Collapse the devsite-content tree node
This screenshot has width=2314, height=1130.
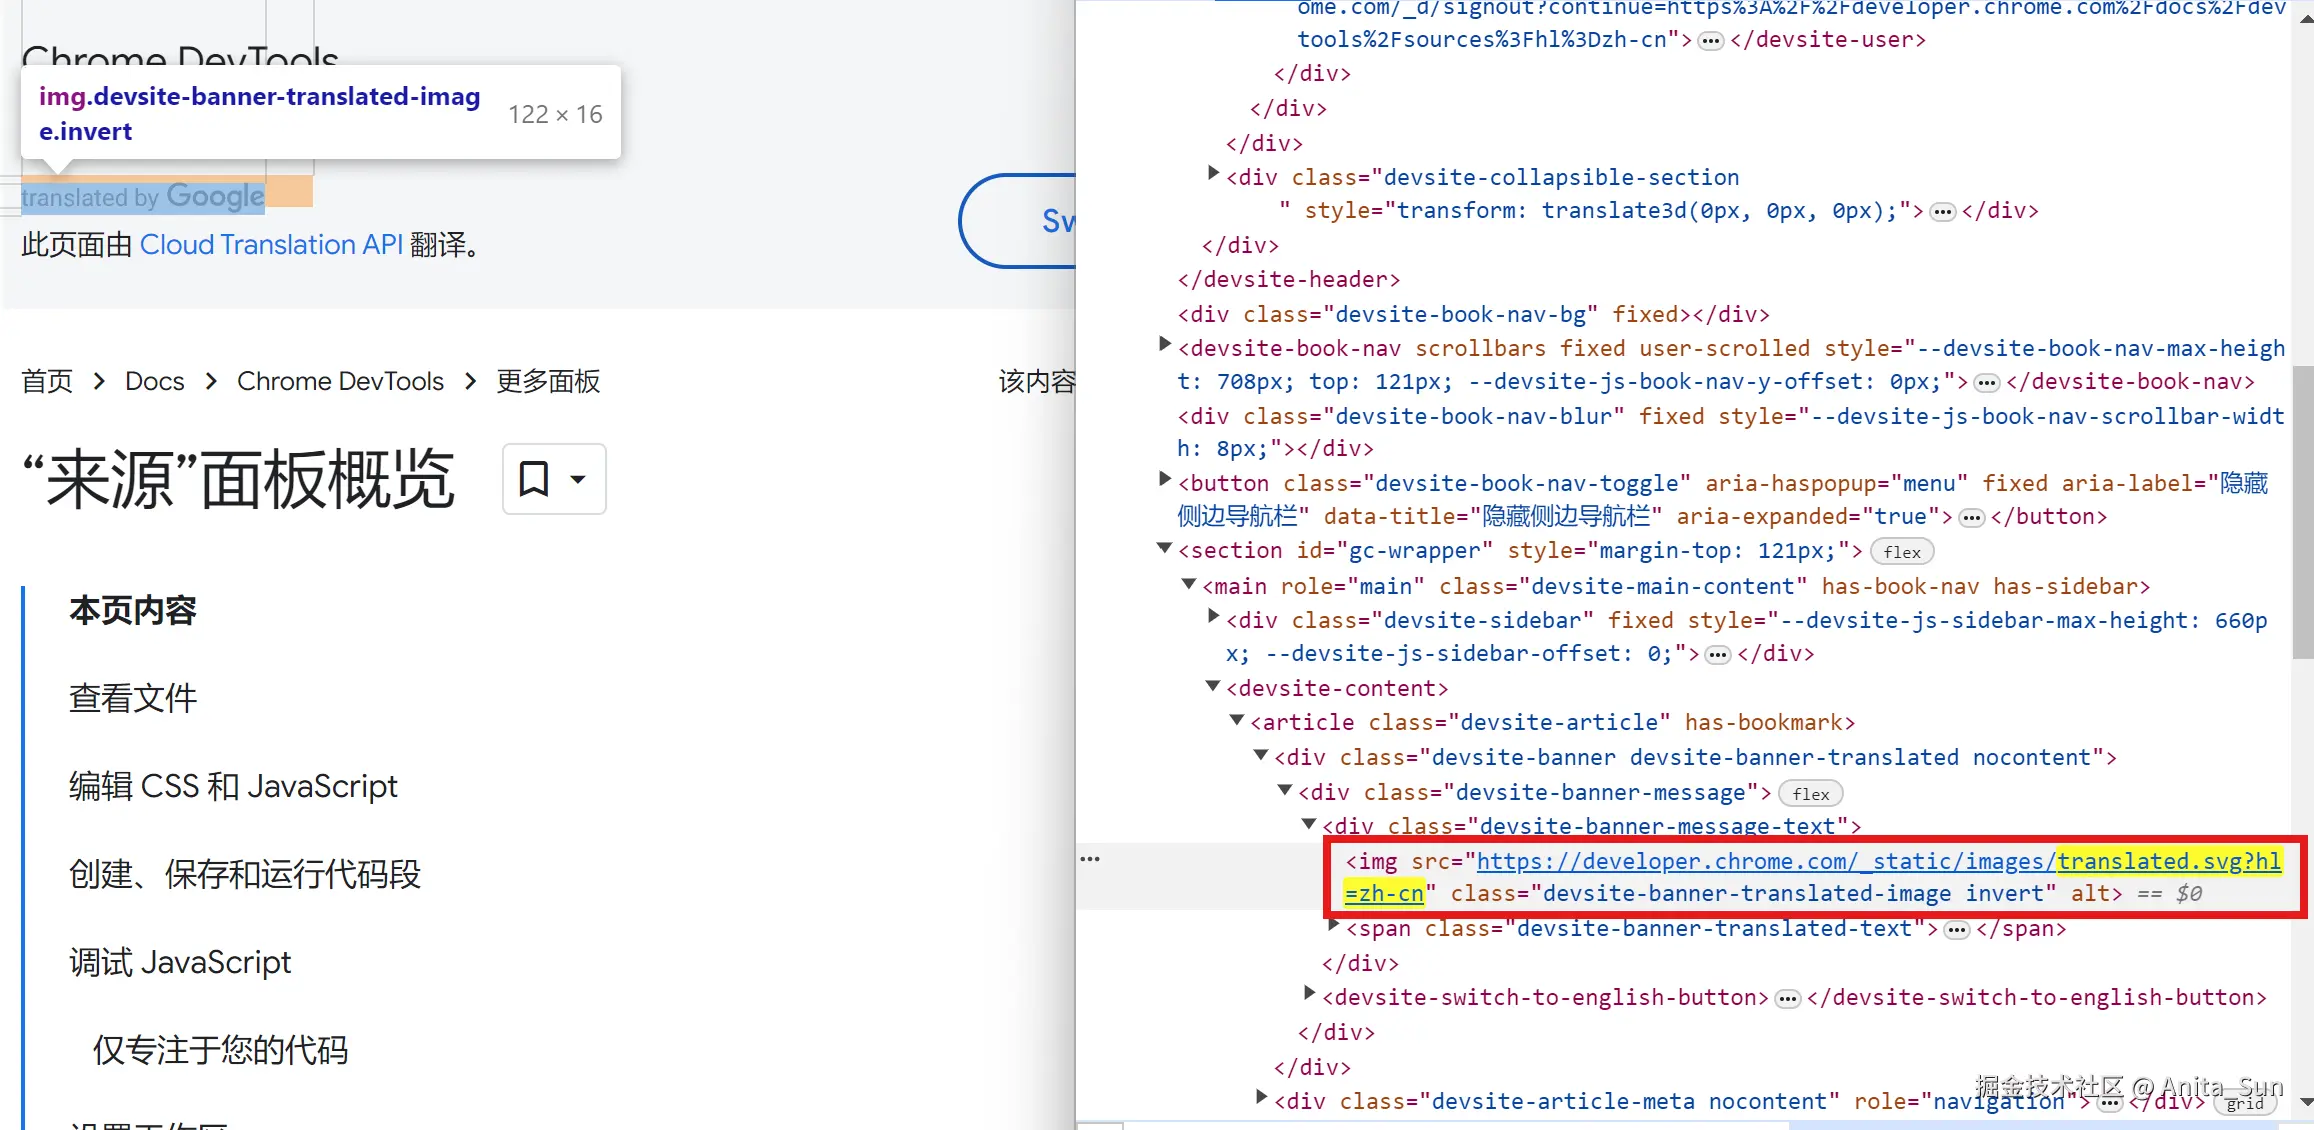point(1213,686)
